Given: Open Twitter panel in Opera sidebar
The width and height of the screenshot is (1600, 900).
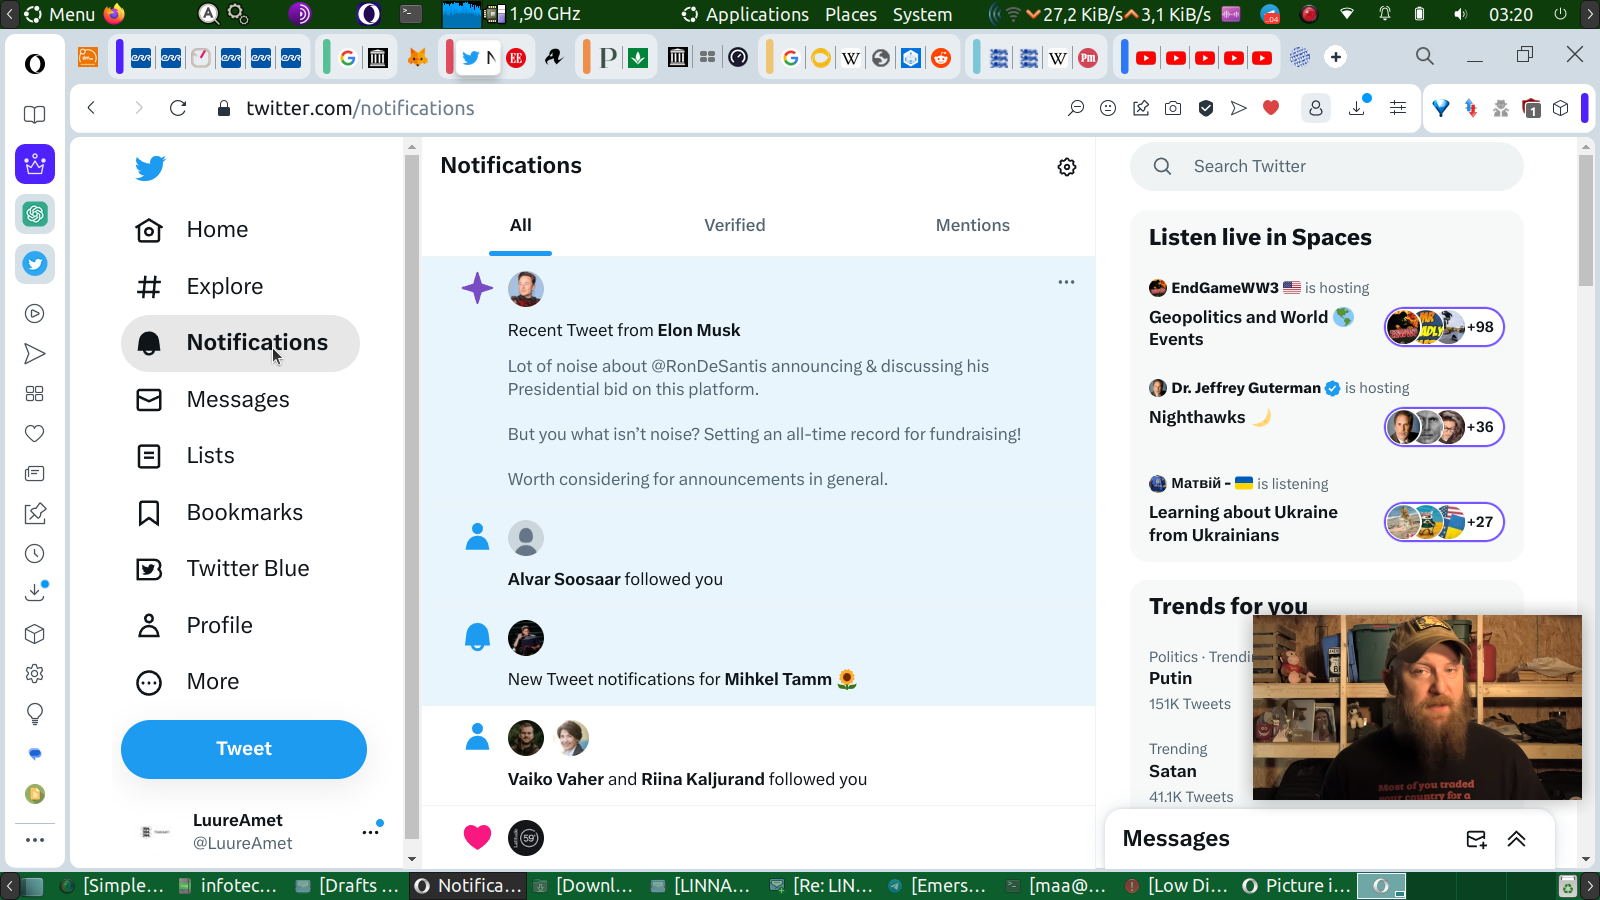Looking at the screenshot, I should coord(35,264).
